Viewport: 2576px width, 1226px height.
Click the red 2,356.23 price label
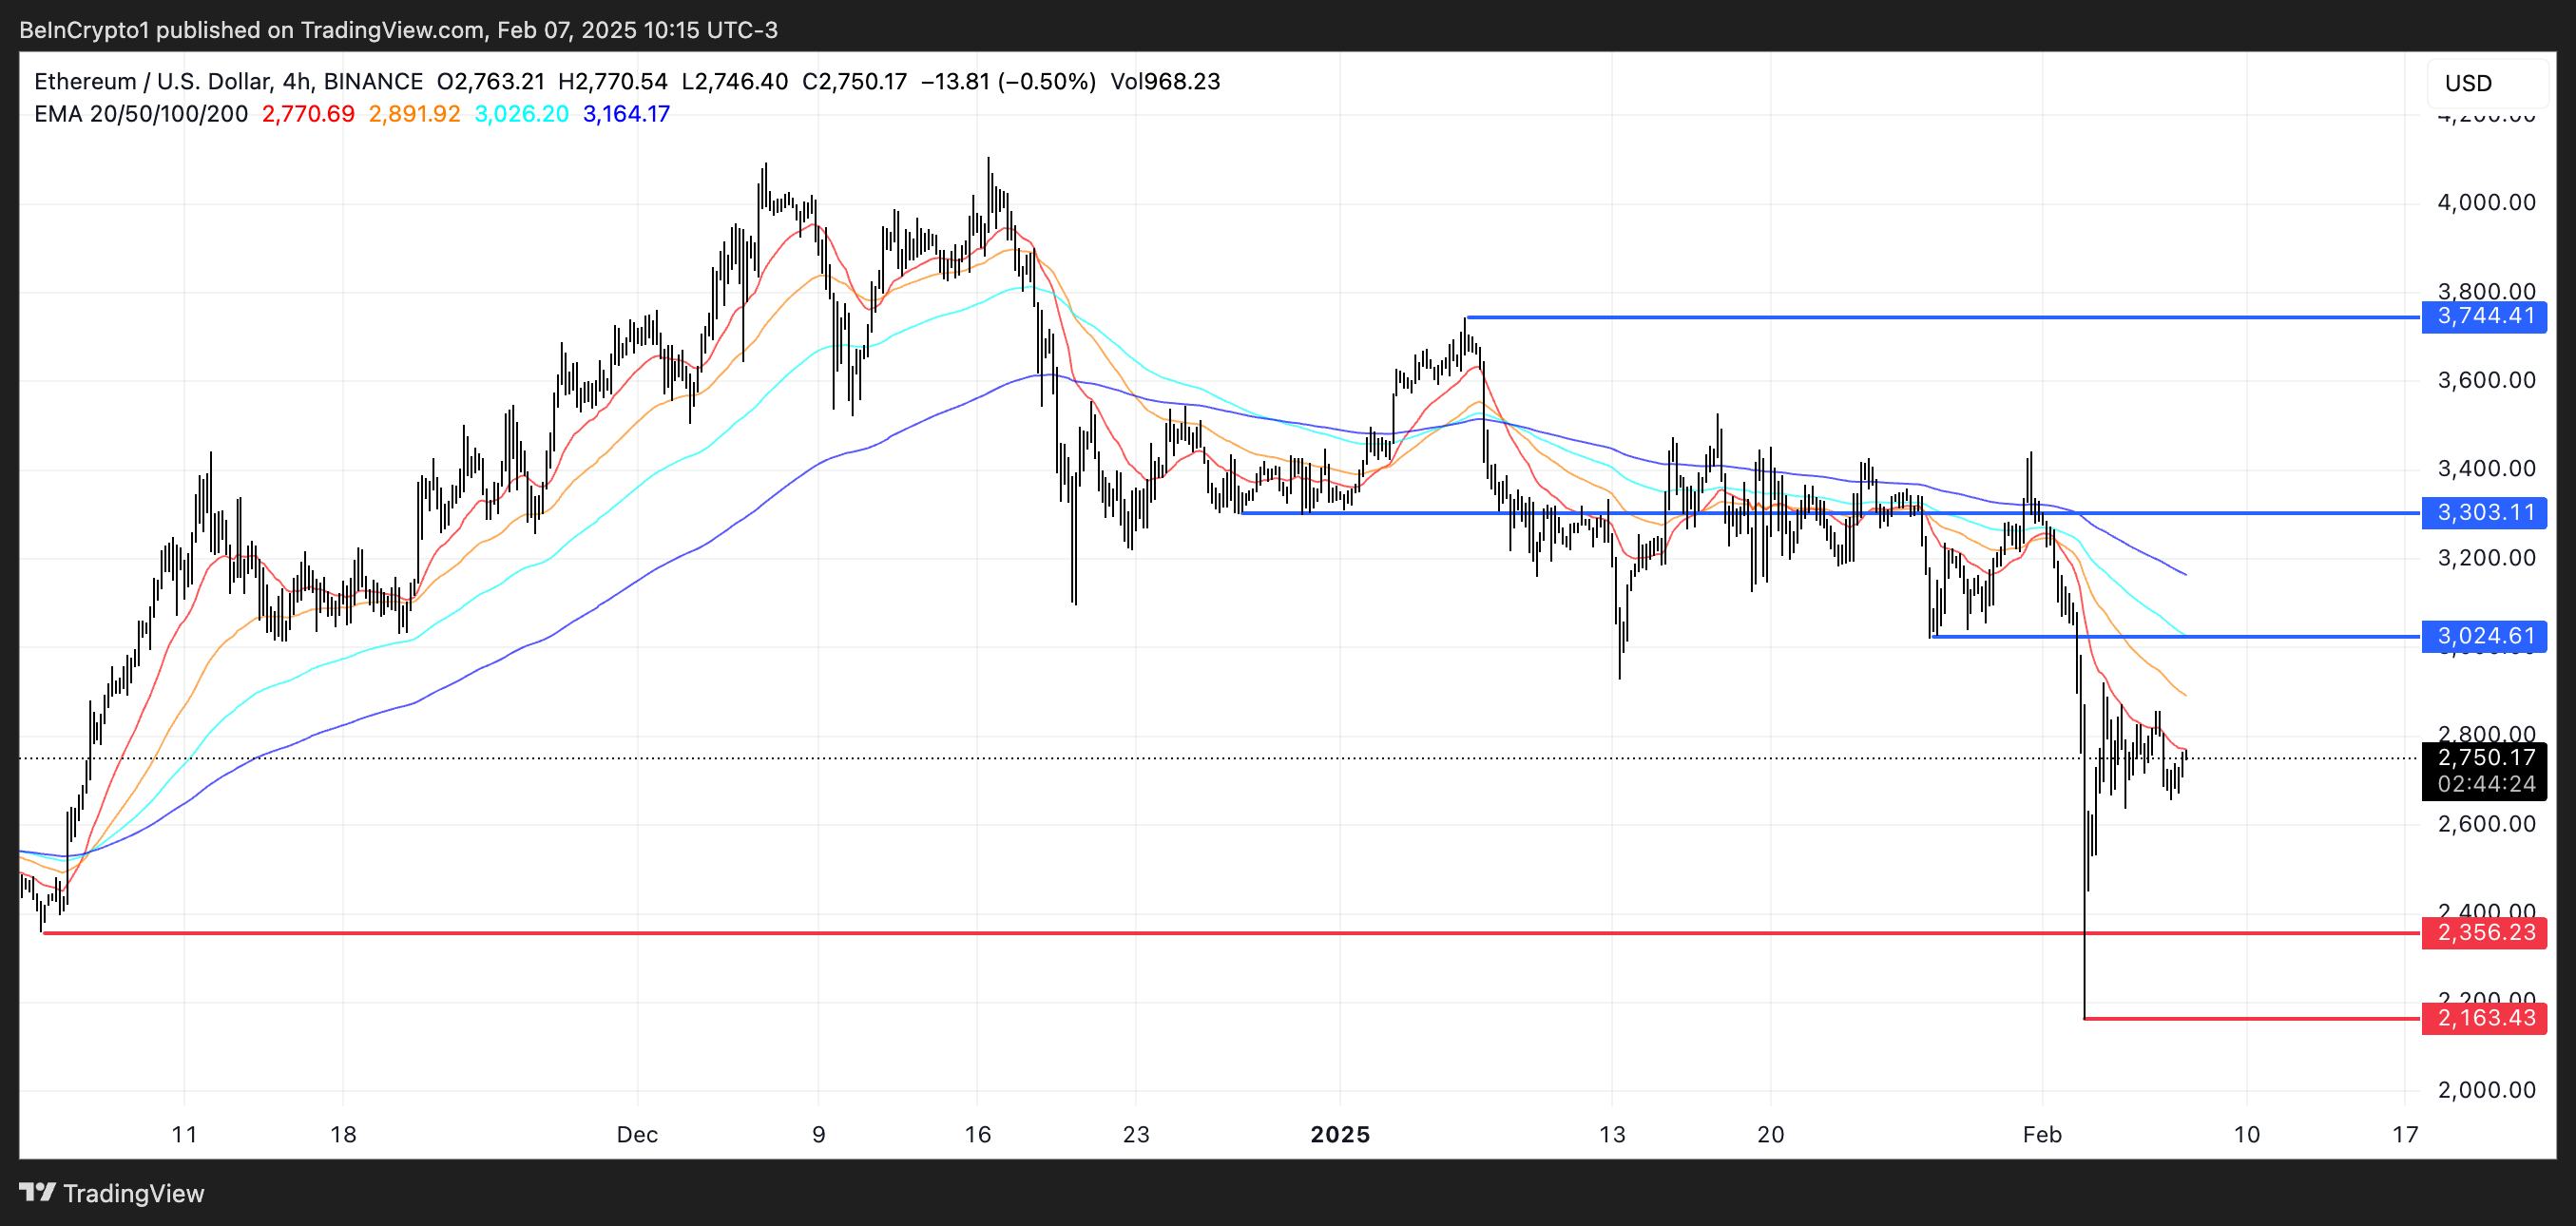[2484, 933]
